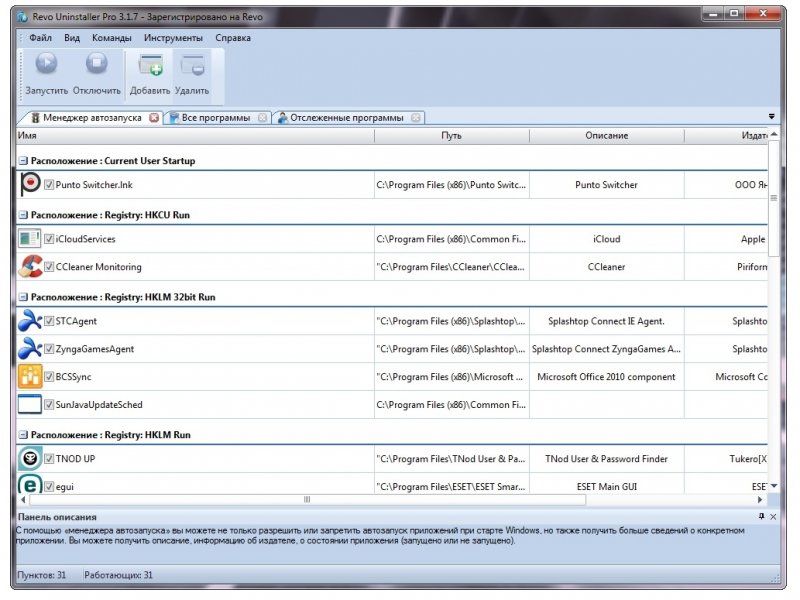This screenshot has height=600, width=800.
Task: Sort by the Описание column header
Action: [607, 136]
